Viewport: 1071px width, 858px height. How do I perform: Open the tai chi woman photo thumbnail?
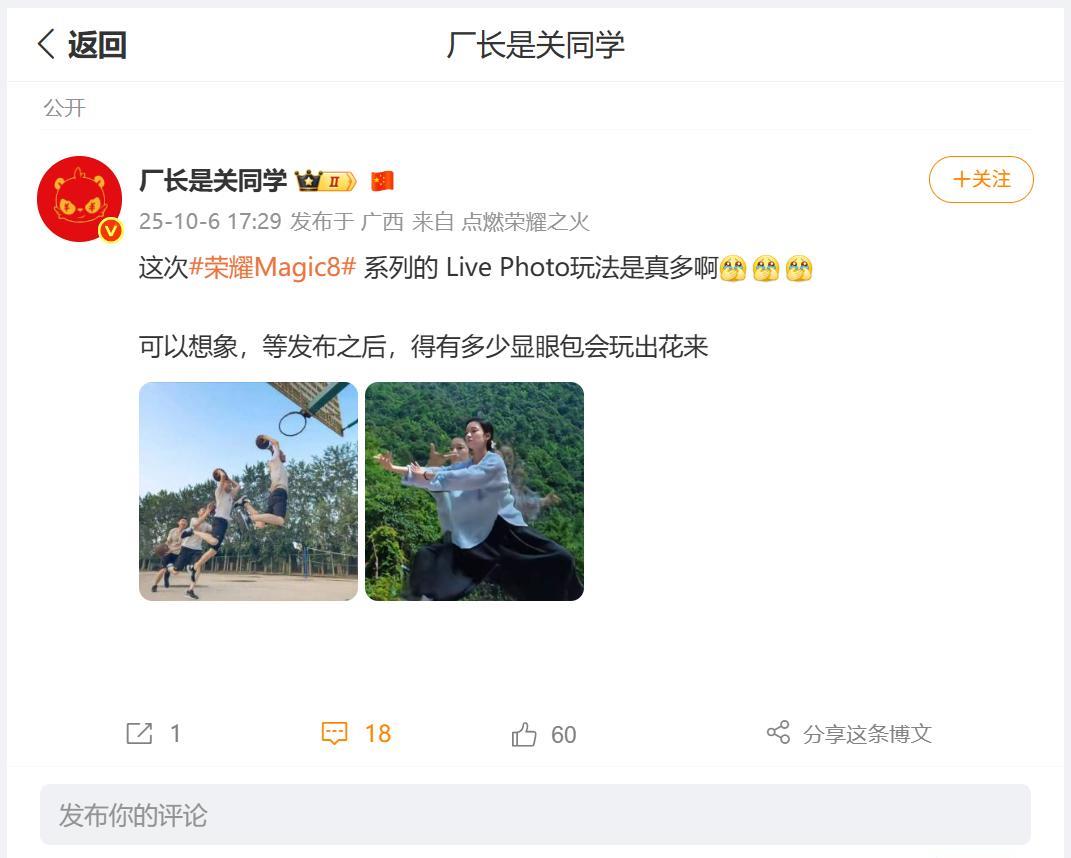475,492
